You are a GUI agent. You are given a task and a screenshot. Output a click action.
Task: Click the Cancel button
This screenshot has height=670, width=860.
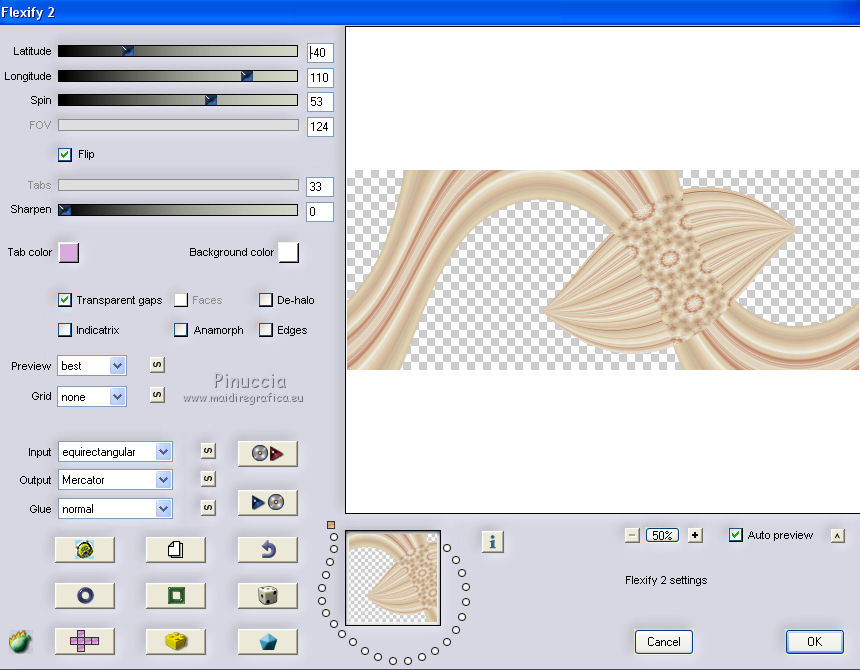coord(664,642)
